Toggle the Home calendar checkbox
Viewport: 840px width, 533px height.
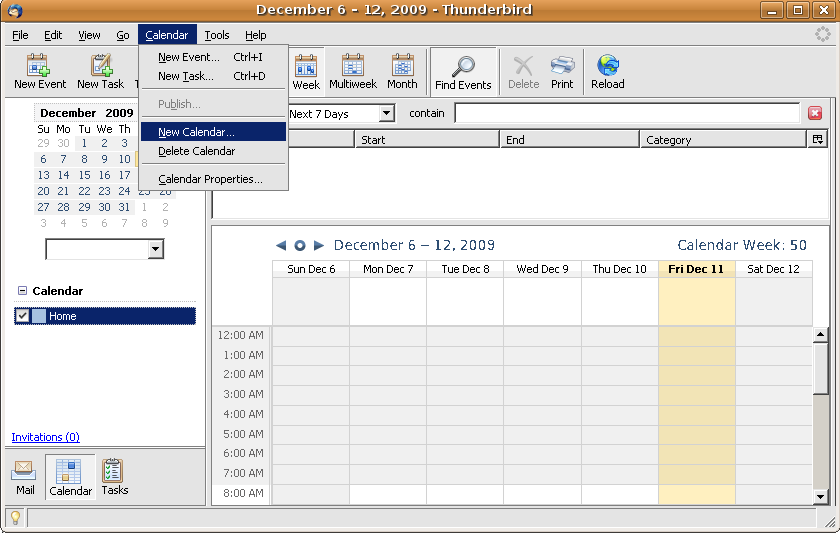click(x=22, y=316)
